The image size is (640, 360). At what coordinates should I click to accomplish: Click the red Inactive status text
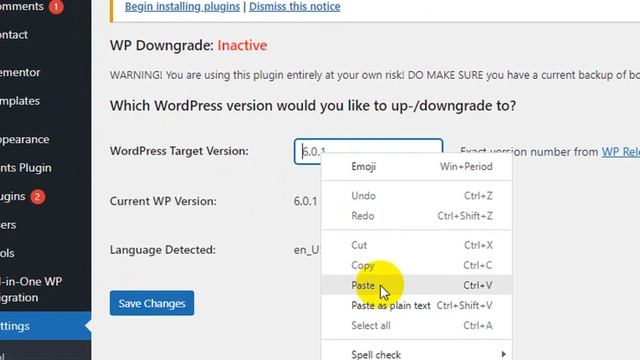tap(242, 45)
